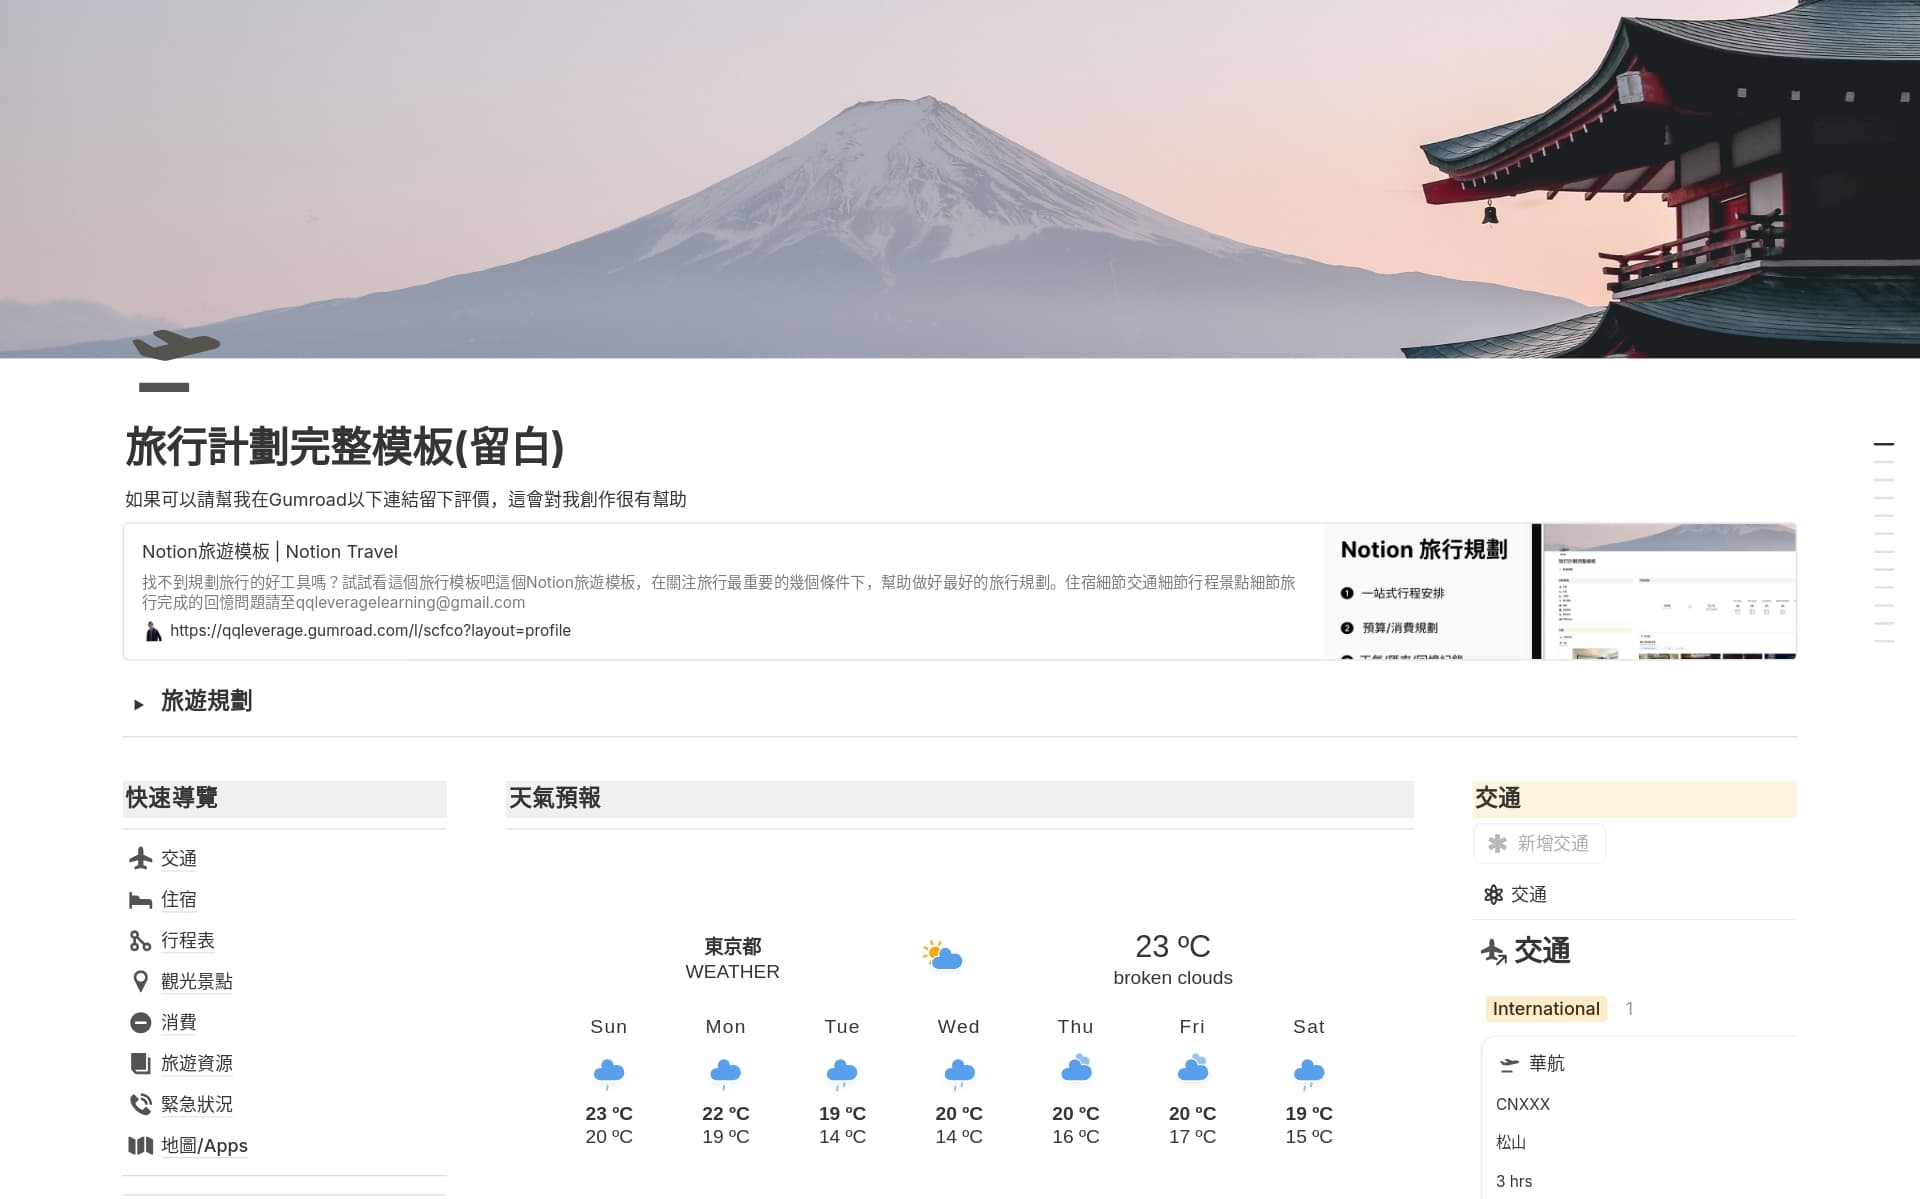Select the bed icon next to 住宿

tap(141, 900)
